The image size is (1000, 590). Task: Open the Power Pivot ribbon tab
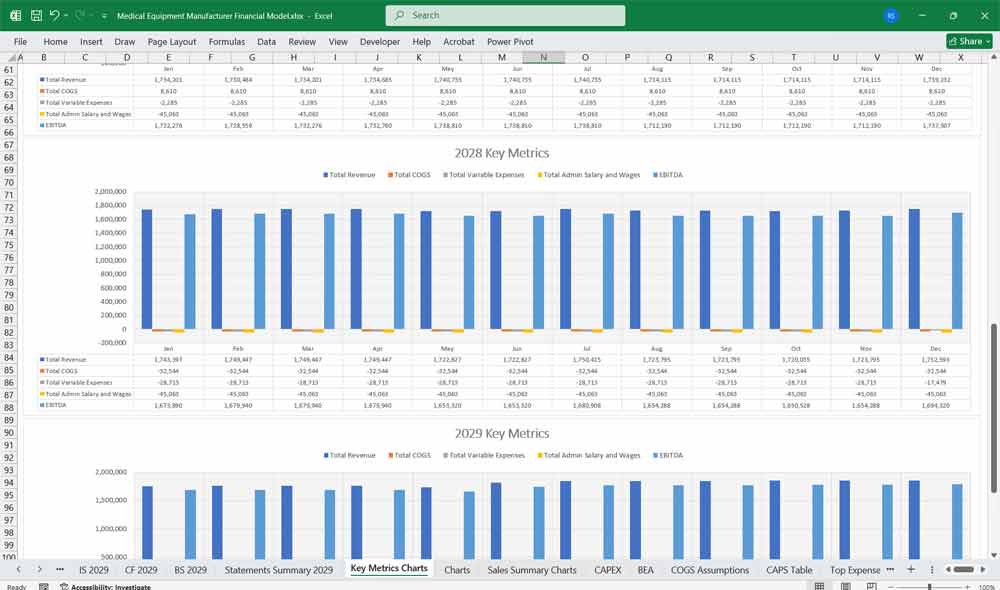coord(510,42)
